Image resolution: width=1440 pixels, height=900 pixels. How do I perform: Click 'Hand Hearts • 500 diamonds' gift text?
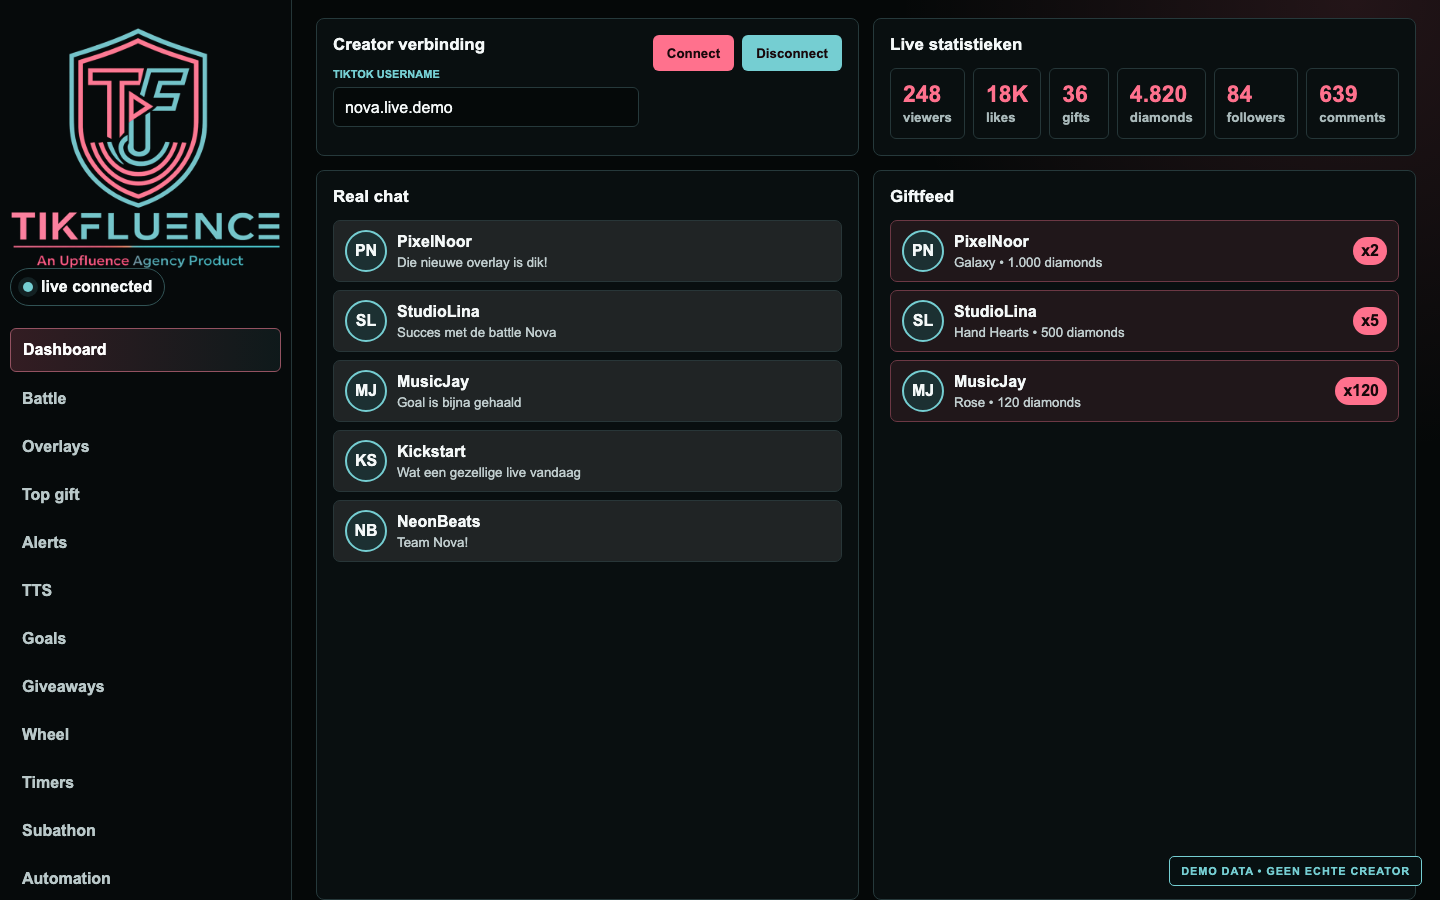pyautogui.click(x=1039, y=333)
